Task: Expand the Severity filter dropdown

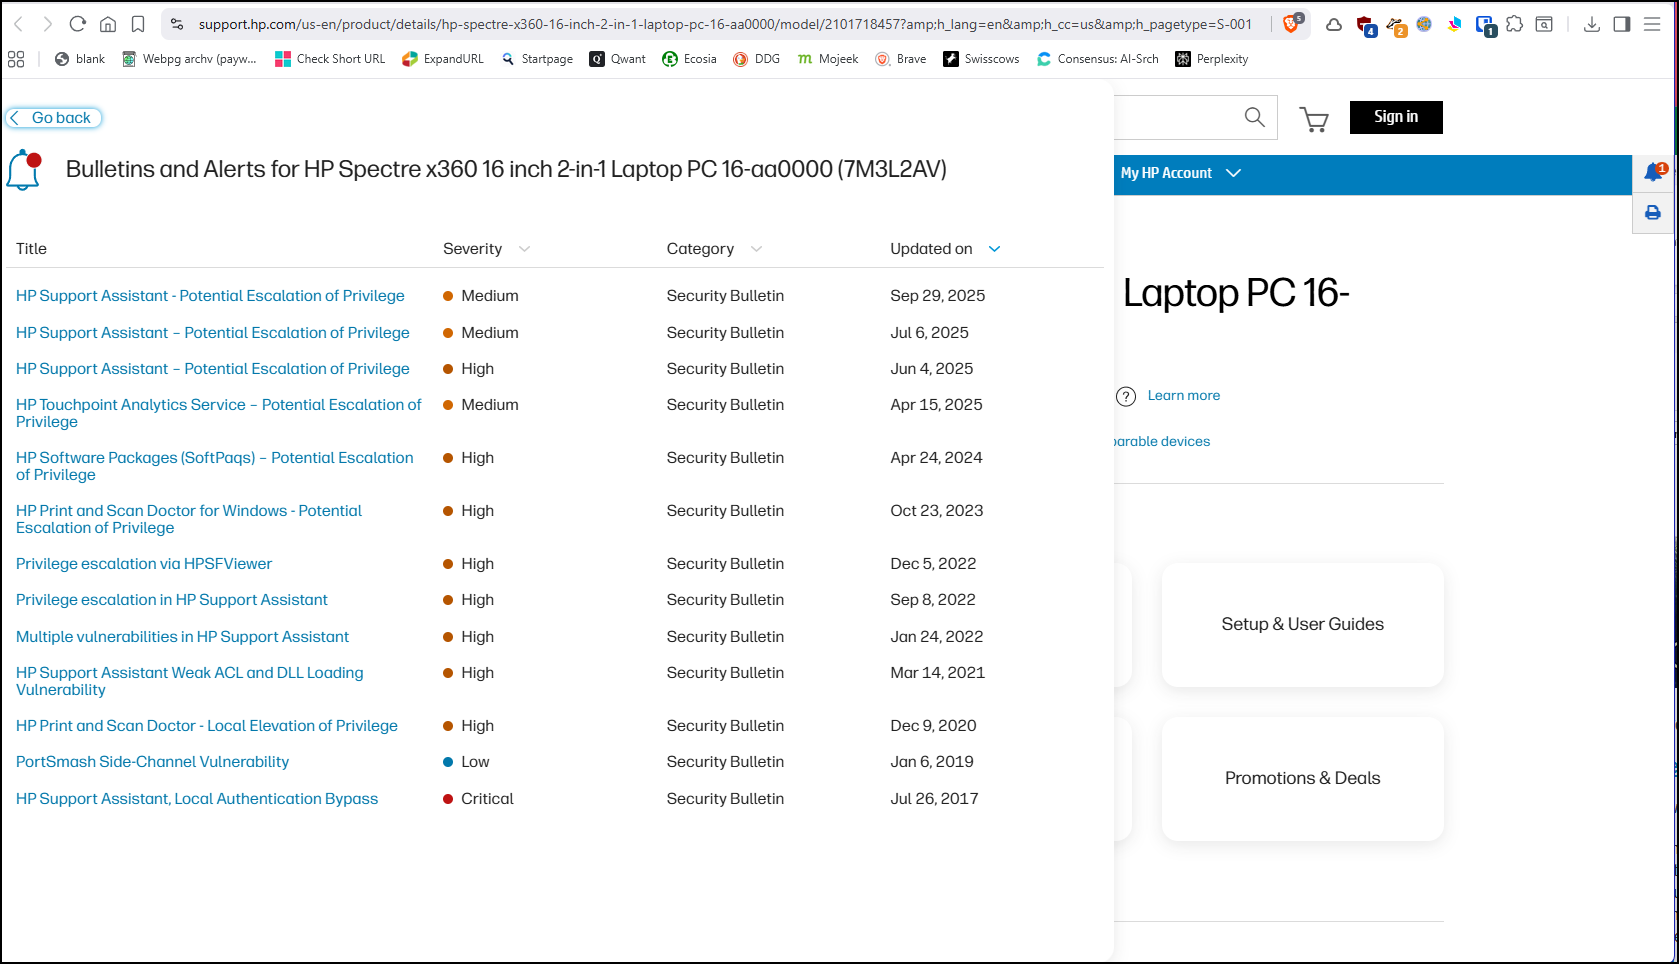Action: [524, 249]
